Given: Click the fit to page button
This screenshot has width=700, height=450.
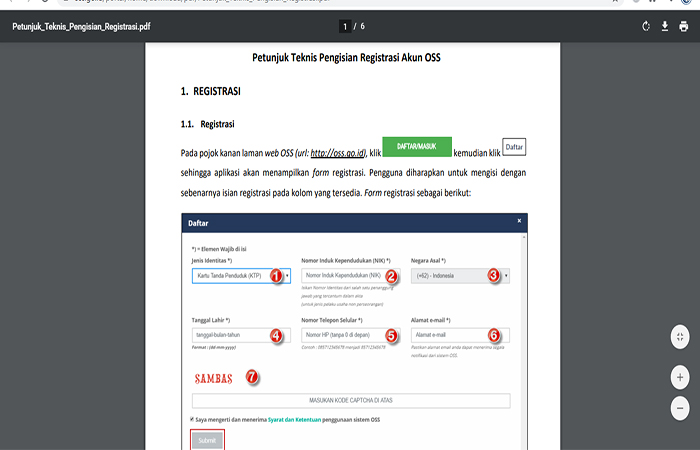Looking at the screenshot, I should 680,337.
